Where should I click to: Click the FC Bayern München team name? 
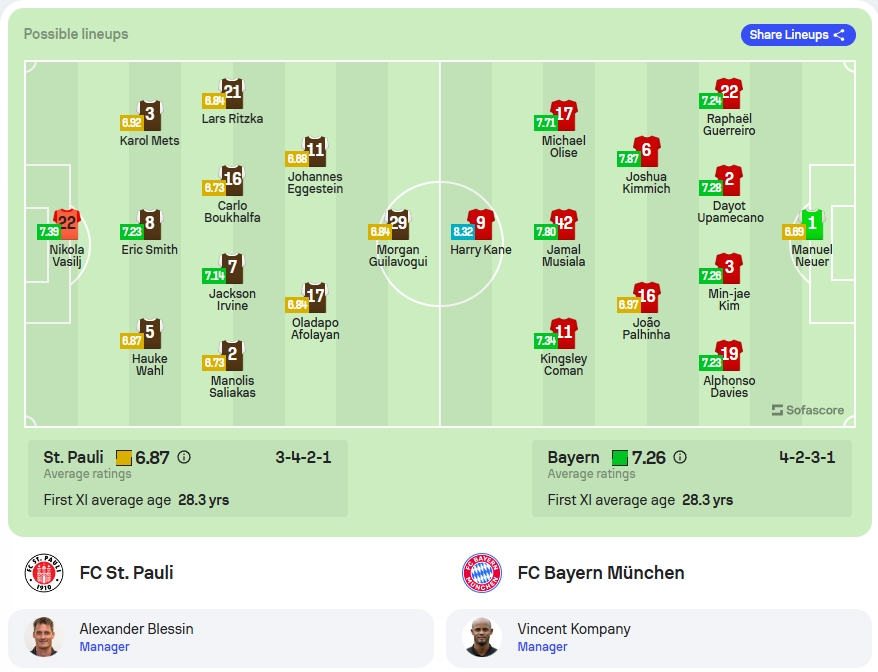(601, 573)
